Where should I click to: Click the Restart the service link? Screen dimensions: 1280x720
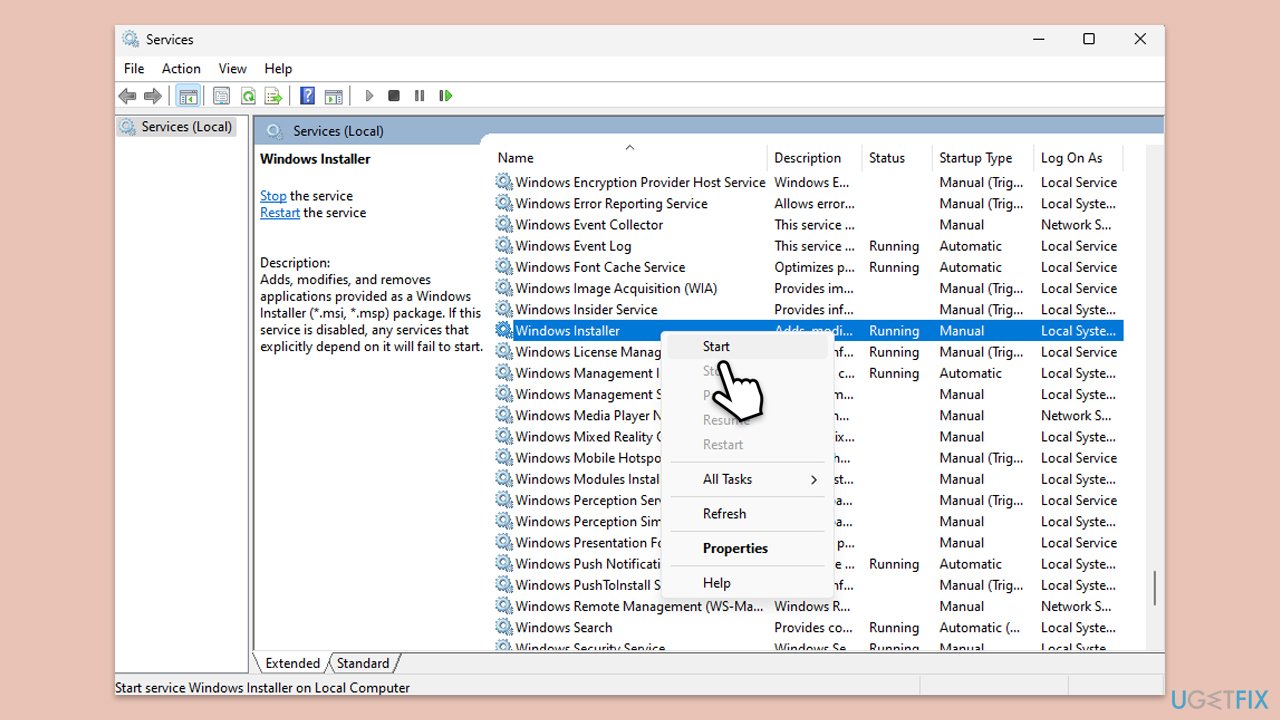280,213
